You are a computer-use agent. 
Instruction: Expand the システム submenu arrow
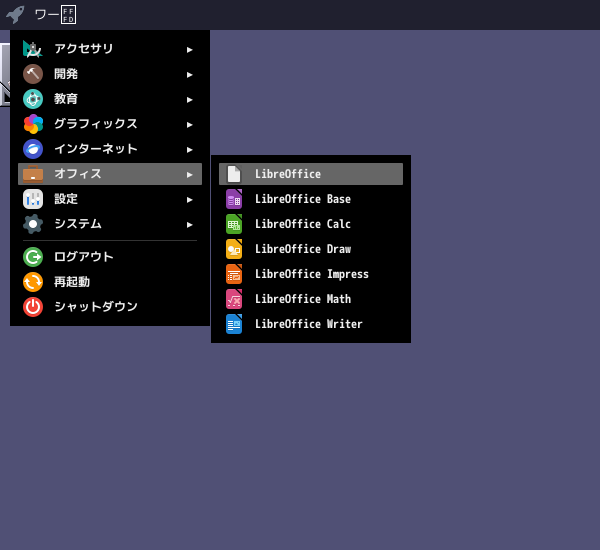189,225
